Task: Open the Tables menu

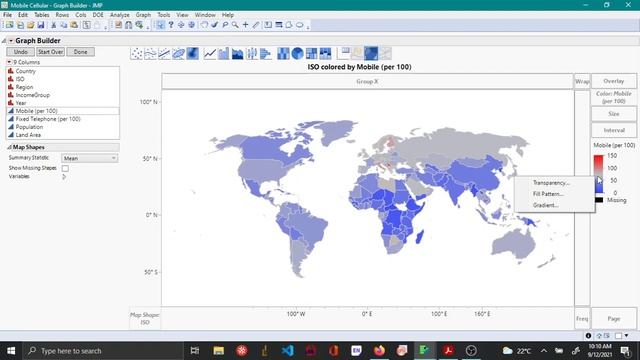Action: 42,15
